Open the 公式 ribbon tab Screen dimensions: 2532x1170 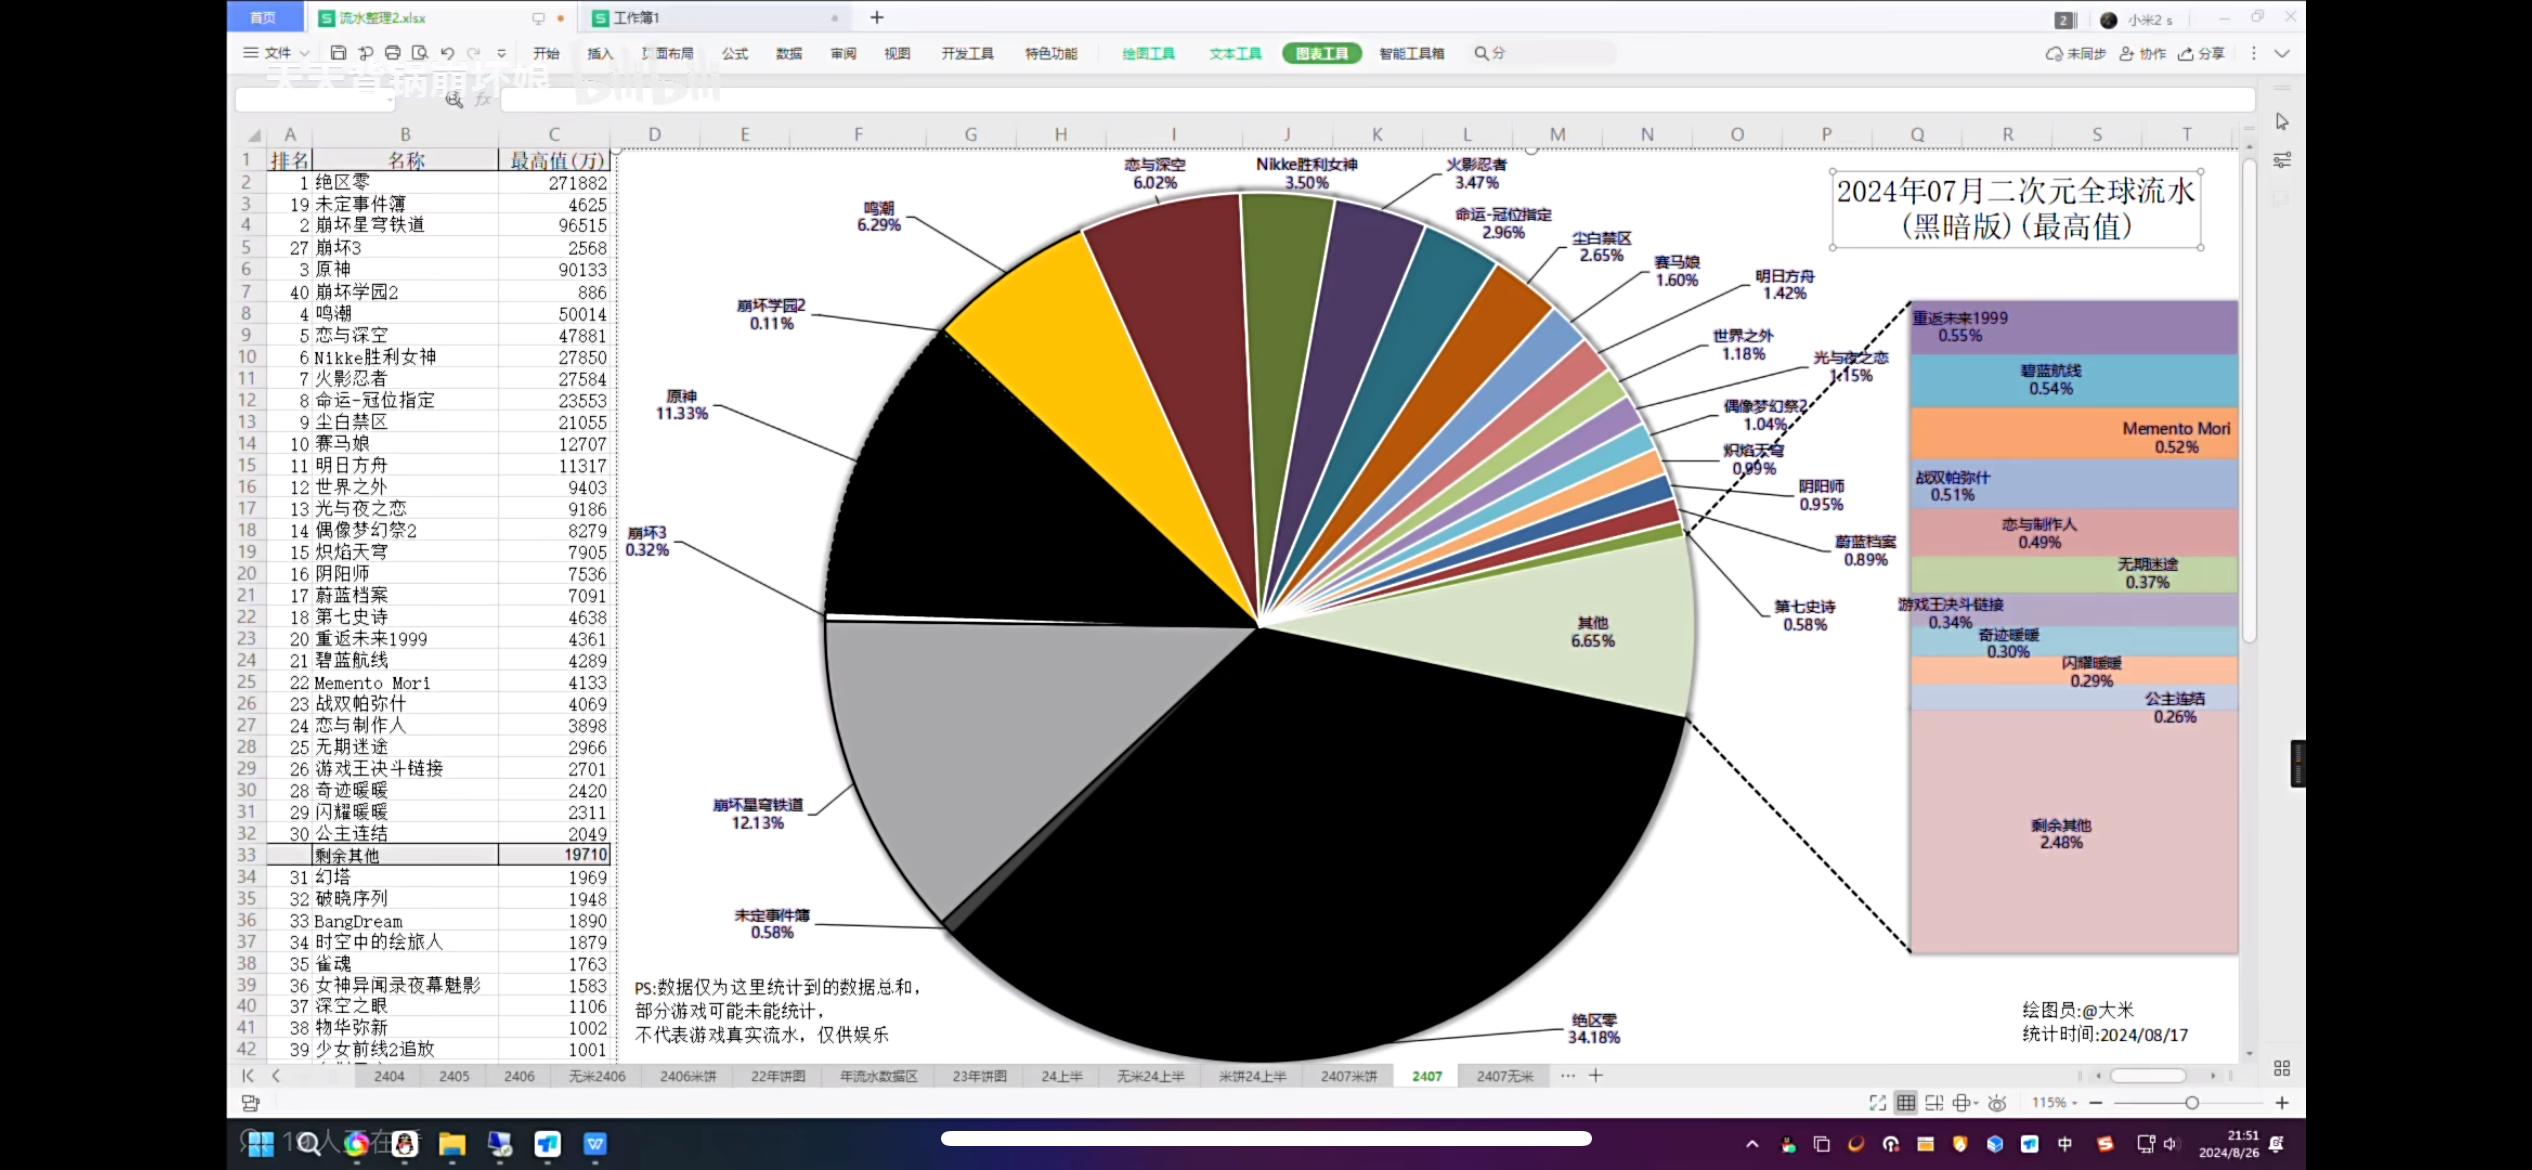pos(735,53)
